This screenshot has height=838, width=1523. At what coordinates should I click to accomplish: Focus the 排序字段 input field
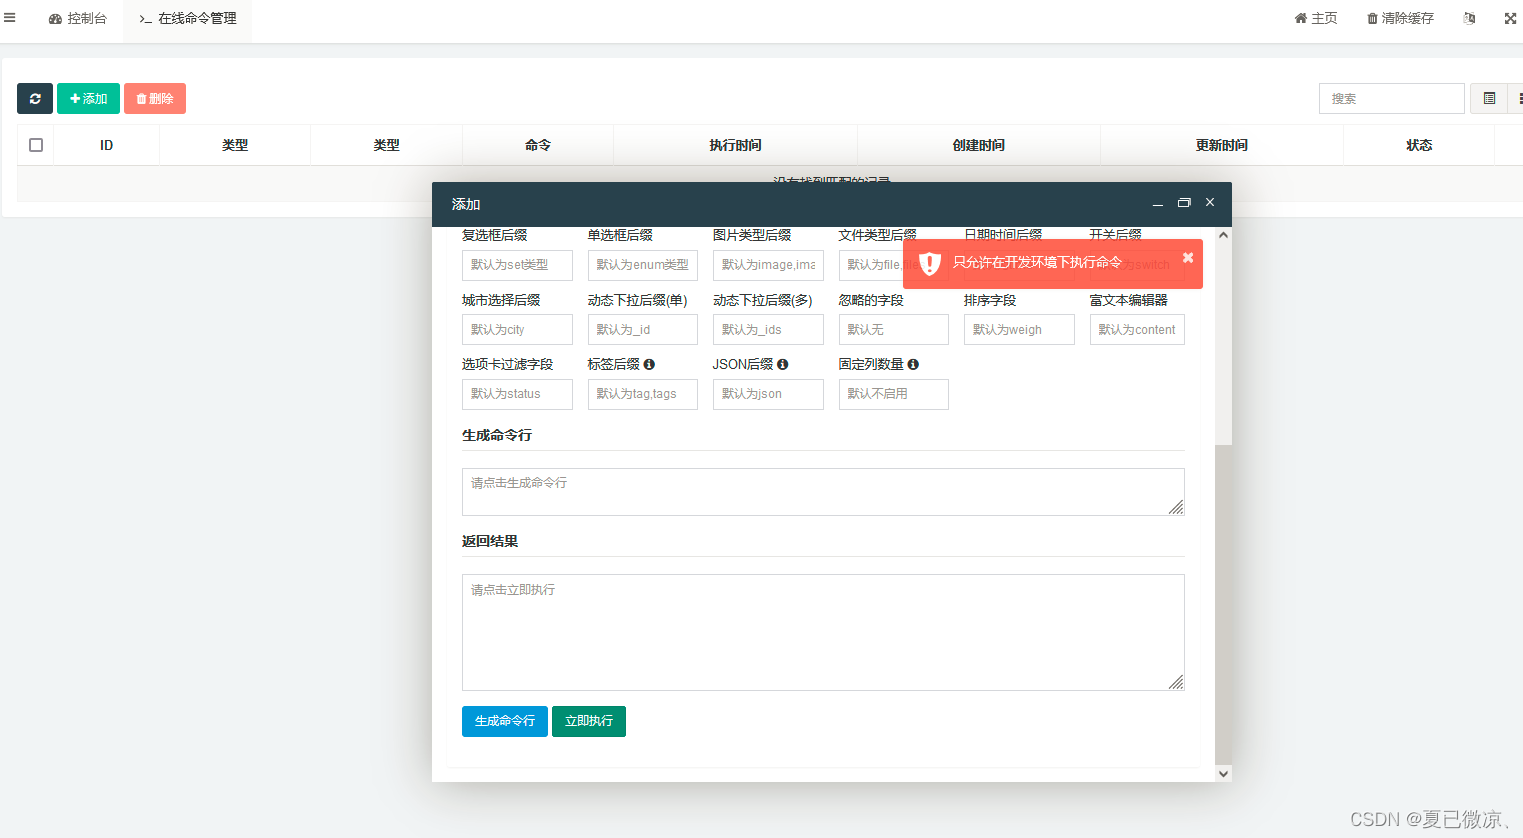coord(1019,330)
